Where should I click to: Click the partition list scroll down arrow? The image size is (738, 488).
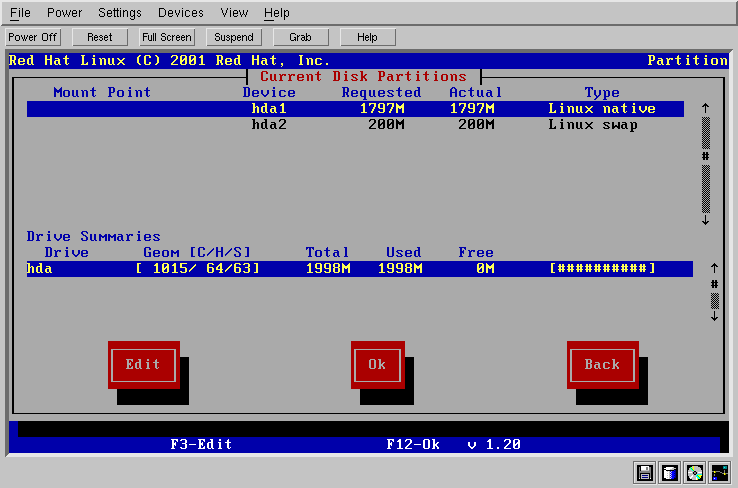click(x=705, y=220)
